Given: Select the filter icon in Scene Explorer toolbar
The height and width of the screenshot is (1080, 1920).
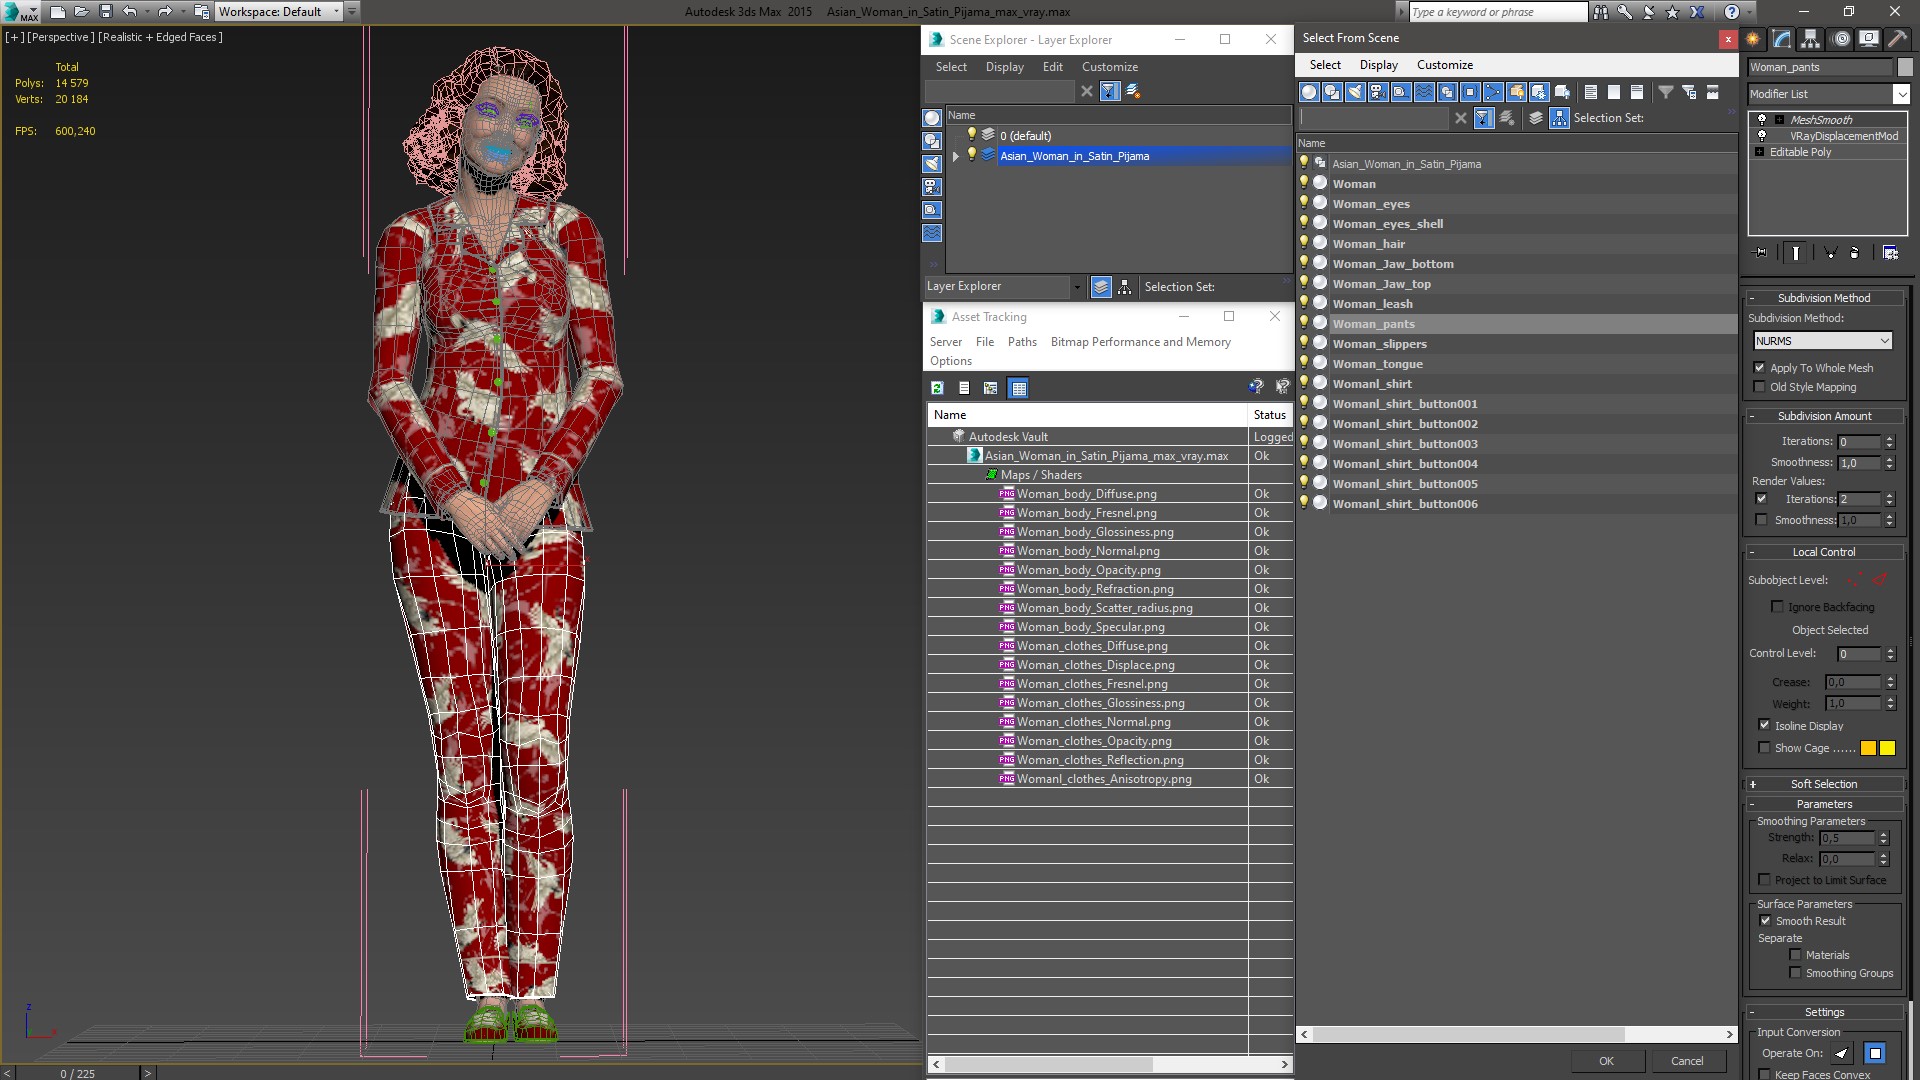Looking at the screenshot, I should click(x=1109, y=90).
